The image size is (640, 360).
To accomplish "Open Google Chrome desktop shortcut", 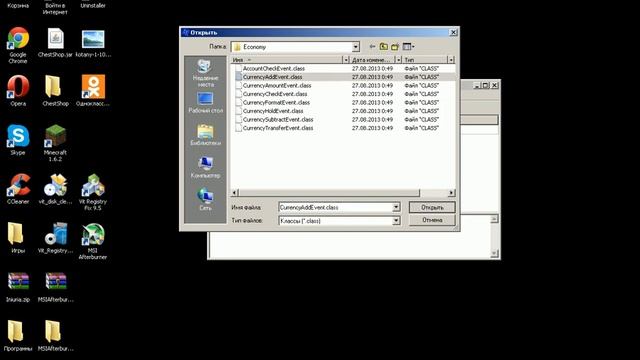I will (18, 45).
